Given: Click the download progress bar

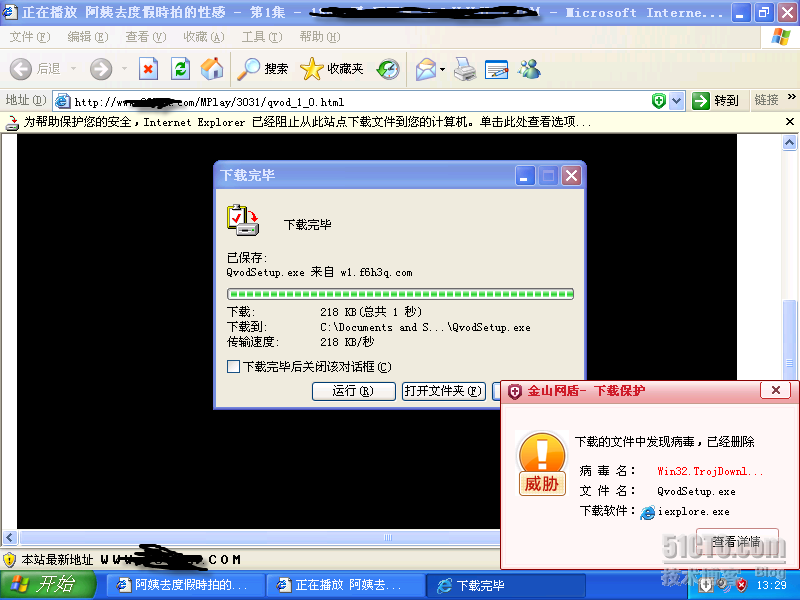Looking at the screenshot, I should 401,294.
